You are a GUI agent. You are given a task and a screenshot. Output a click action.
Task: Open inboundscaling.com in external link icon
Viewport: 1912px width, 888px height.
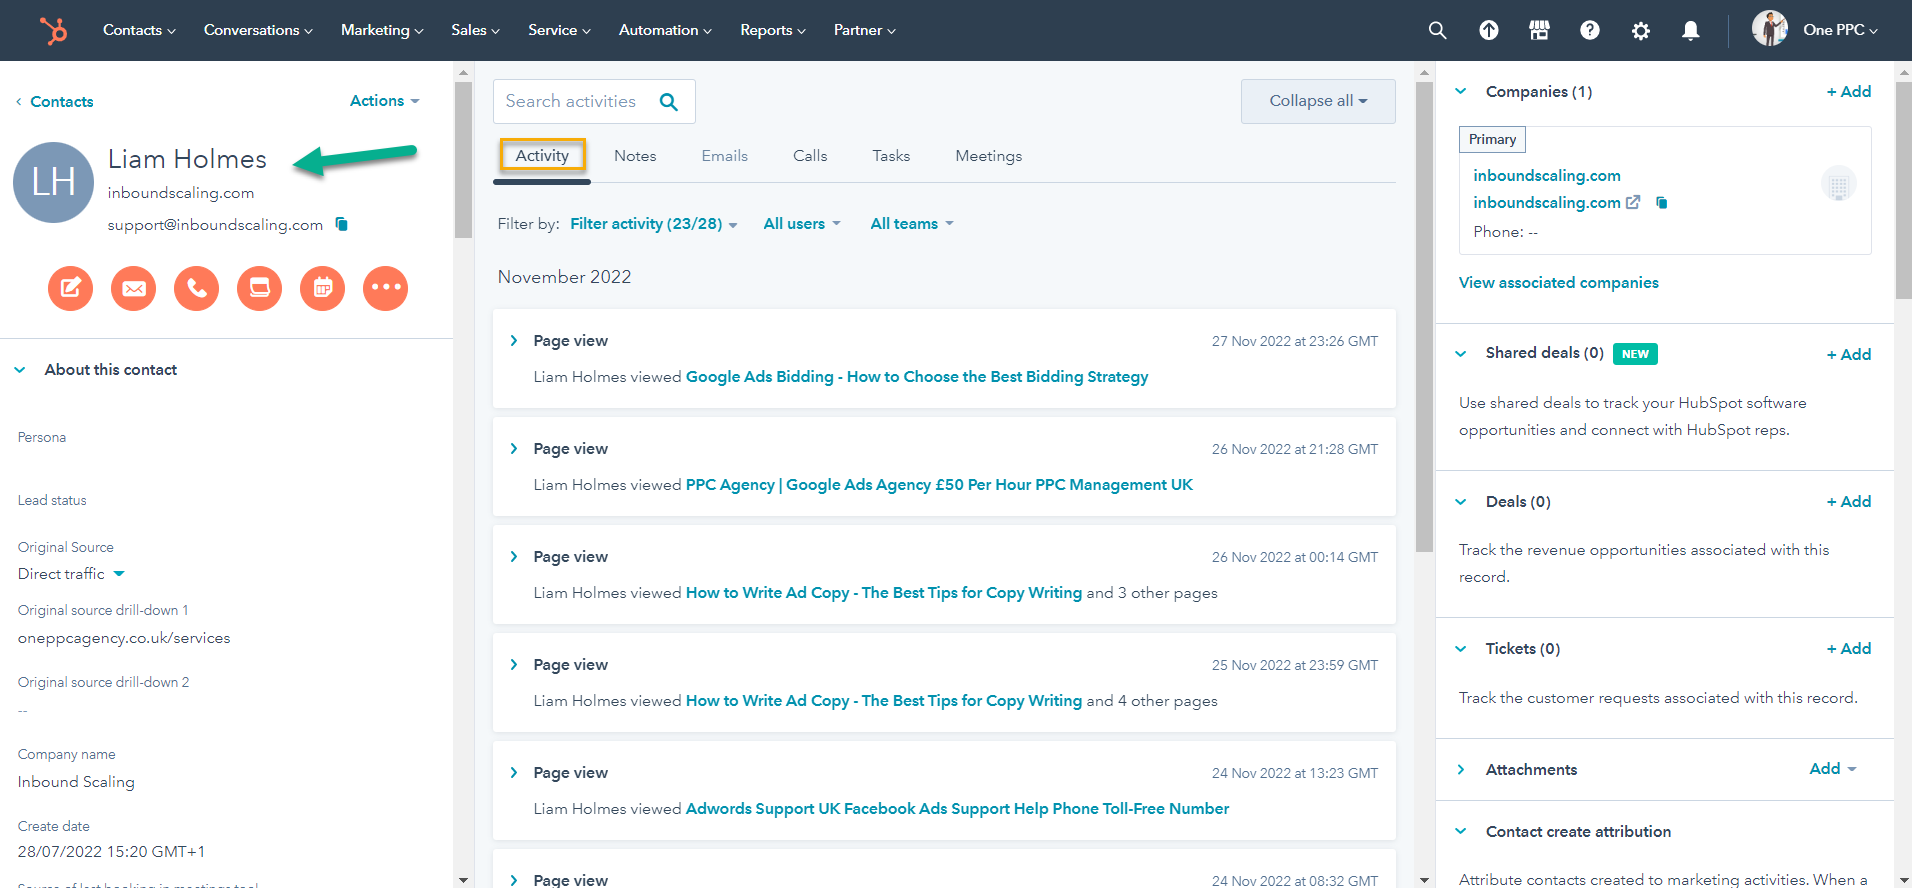tap(1633, 202)
